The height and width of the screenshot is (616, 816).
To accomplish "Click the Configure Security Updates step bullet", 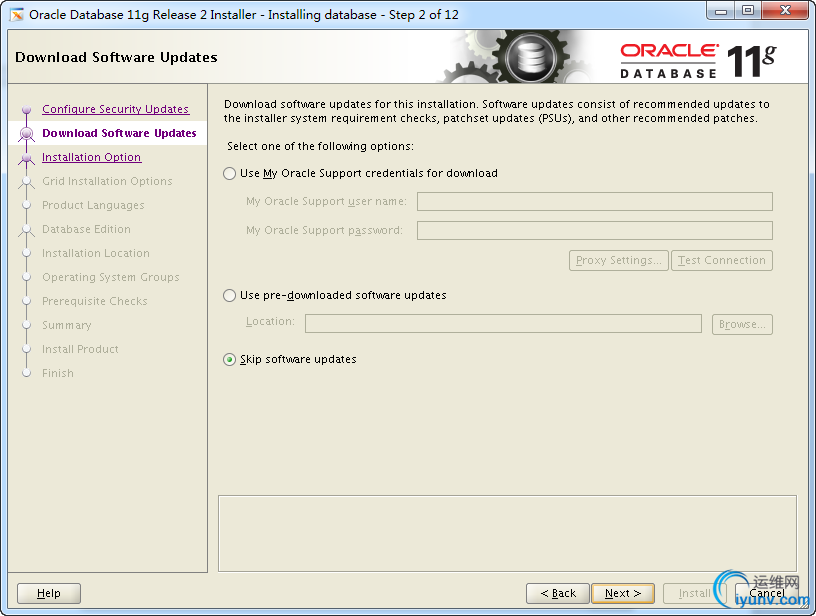I will point(27,110).
